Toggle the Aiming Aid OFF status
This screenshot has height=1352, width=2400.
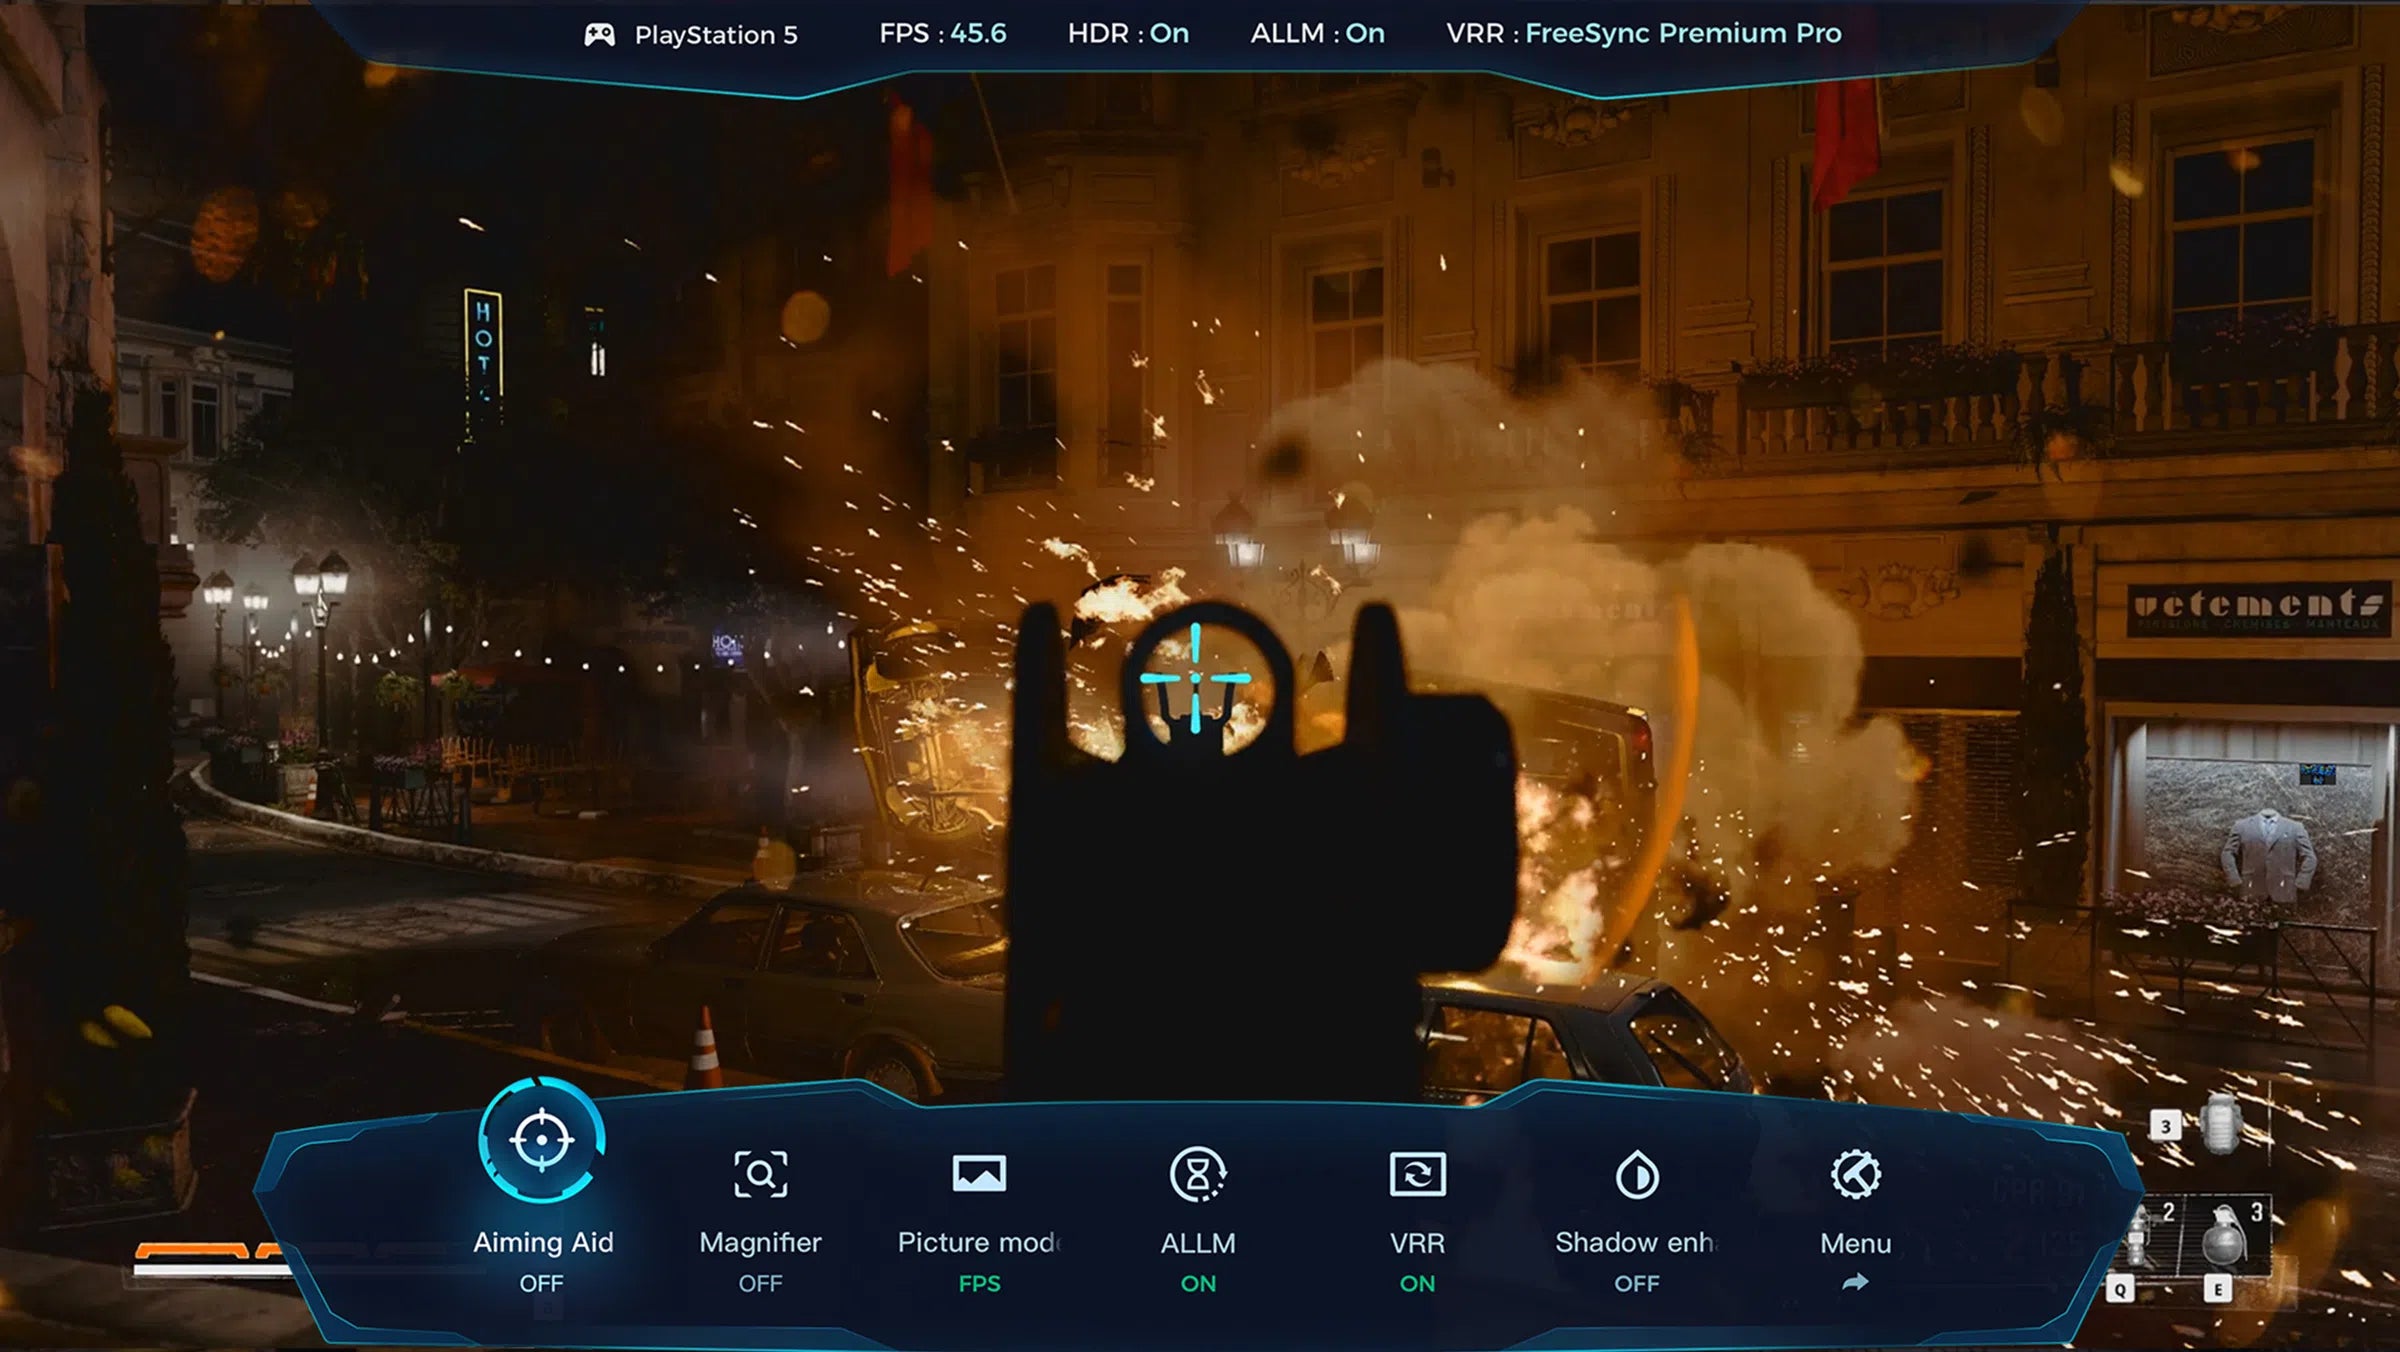tap(541, 1283)
